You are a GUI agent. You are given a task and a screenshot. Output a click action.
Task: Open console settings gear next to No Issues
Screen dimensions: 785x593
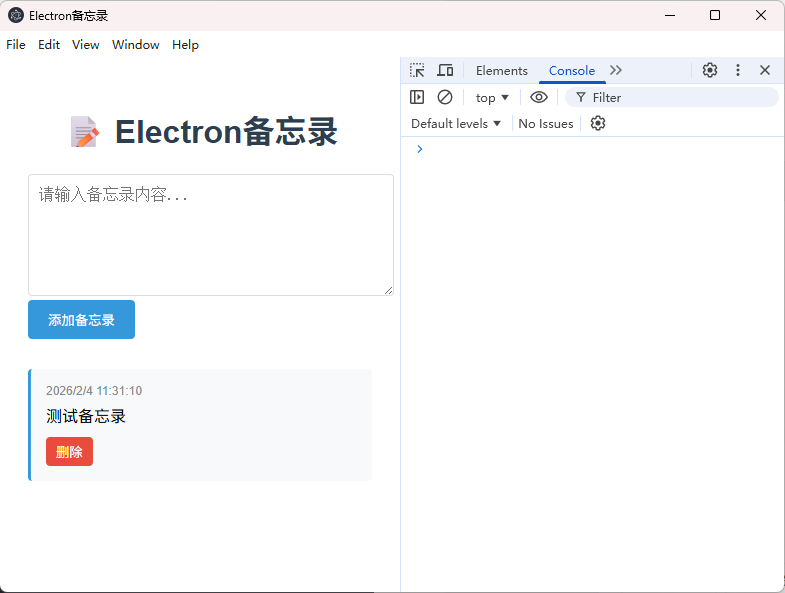click(598, 123)
